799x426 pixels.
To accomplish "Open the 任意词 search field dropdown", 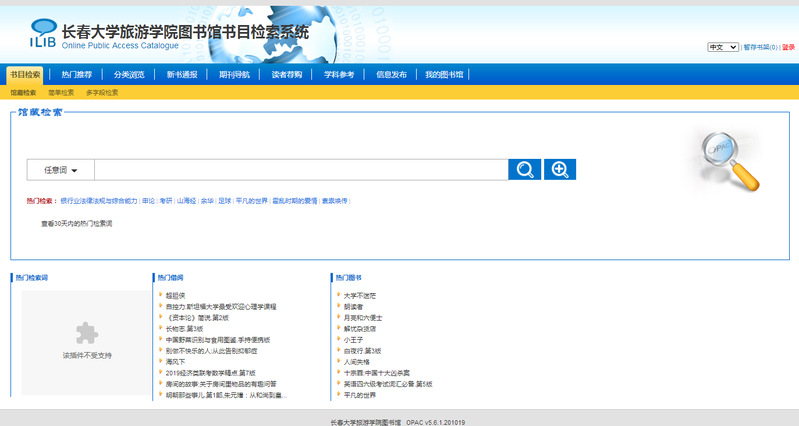I will coord(60,170).
